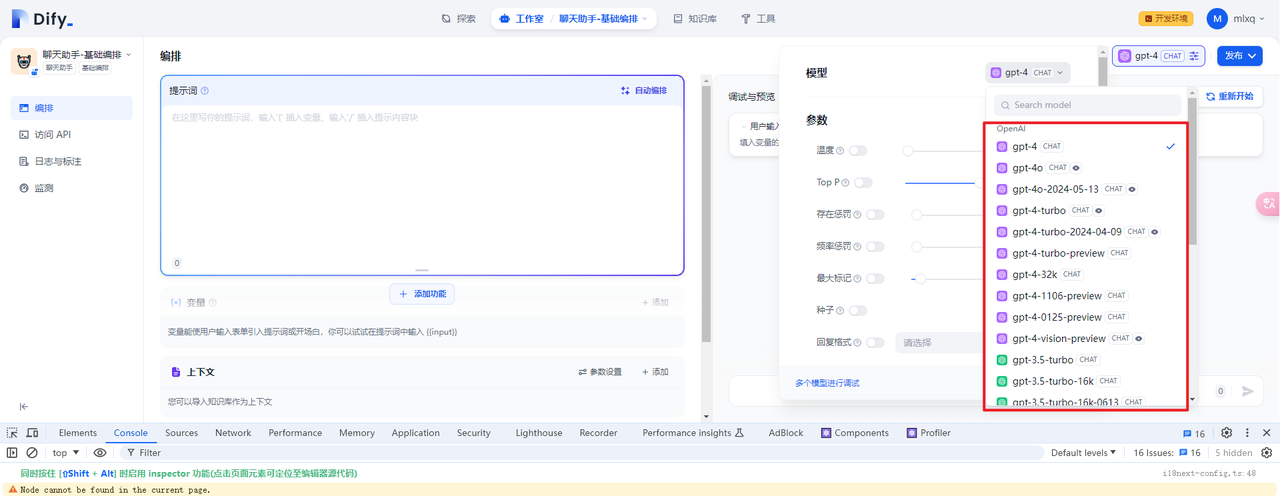Switch to the DevTools Elements tab
Screen dimensions: 1280x502
pos(78,433)
